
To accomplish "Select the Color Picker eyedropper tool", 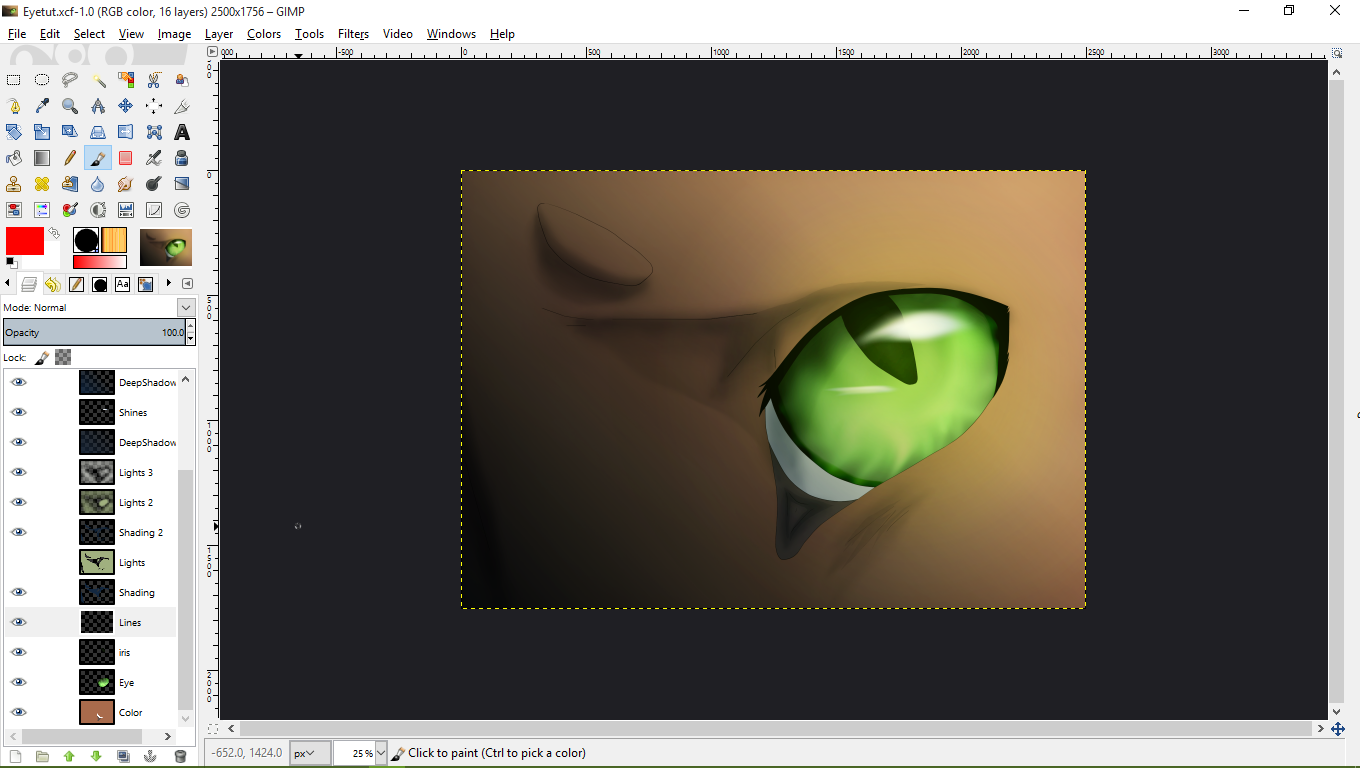I will point(42,106).
